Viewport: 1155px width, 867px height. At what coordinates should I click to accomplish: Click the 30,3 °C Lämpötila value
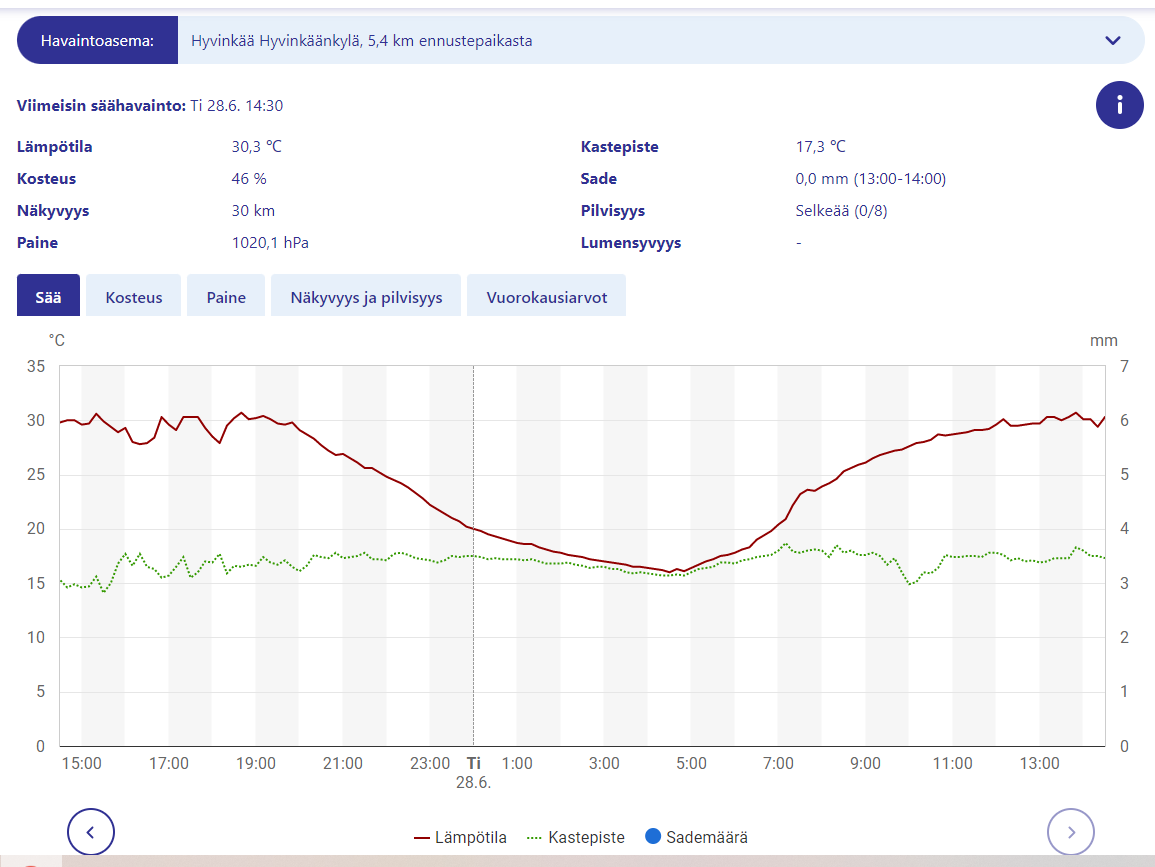pyautogui.click(x=257, y=147)
